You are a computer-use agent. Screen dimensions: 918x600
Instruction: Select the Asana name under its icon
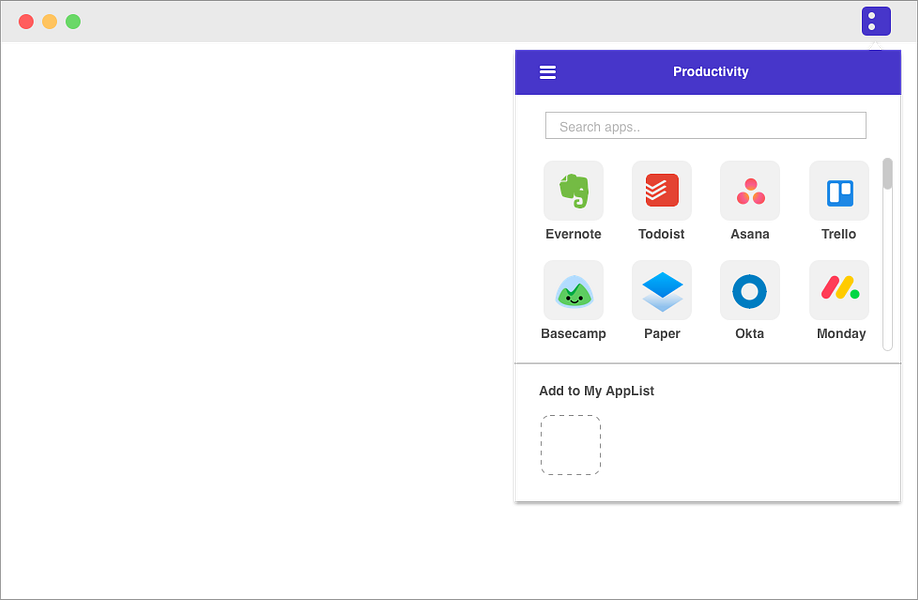pyautogui.click(x=750, y=233)
